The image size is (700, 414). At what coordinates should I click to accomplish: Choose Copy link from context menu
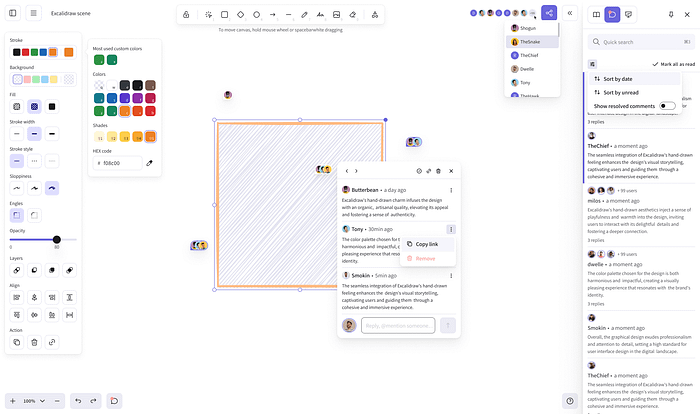427,244
